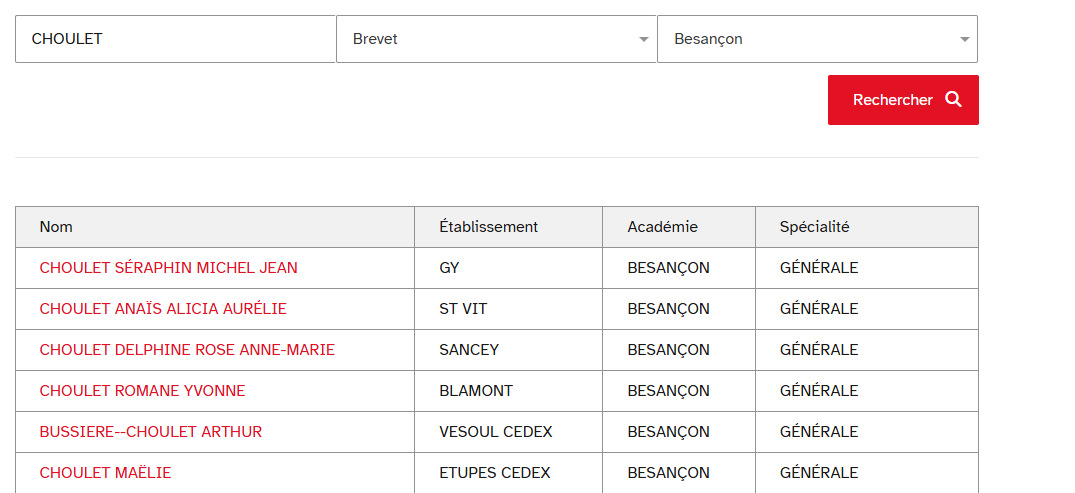The width and height of the screenshot is (1075, 493).
Task: Click the arrow of the Besançon dropdown
Action: click(x=965, y=40)
